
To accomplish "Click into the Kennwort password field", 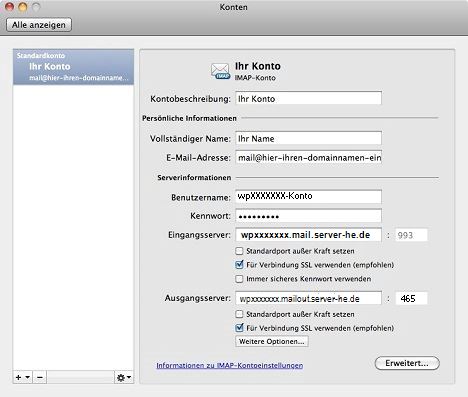I will 308,216.
